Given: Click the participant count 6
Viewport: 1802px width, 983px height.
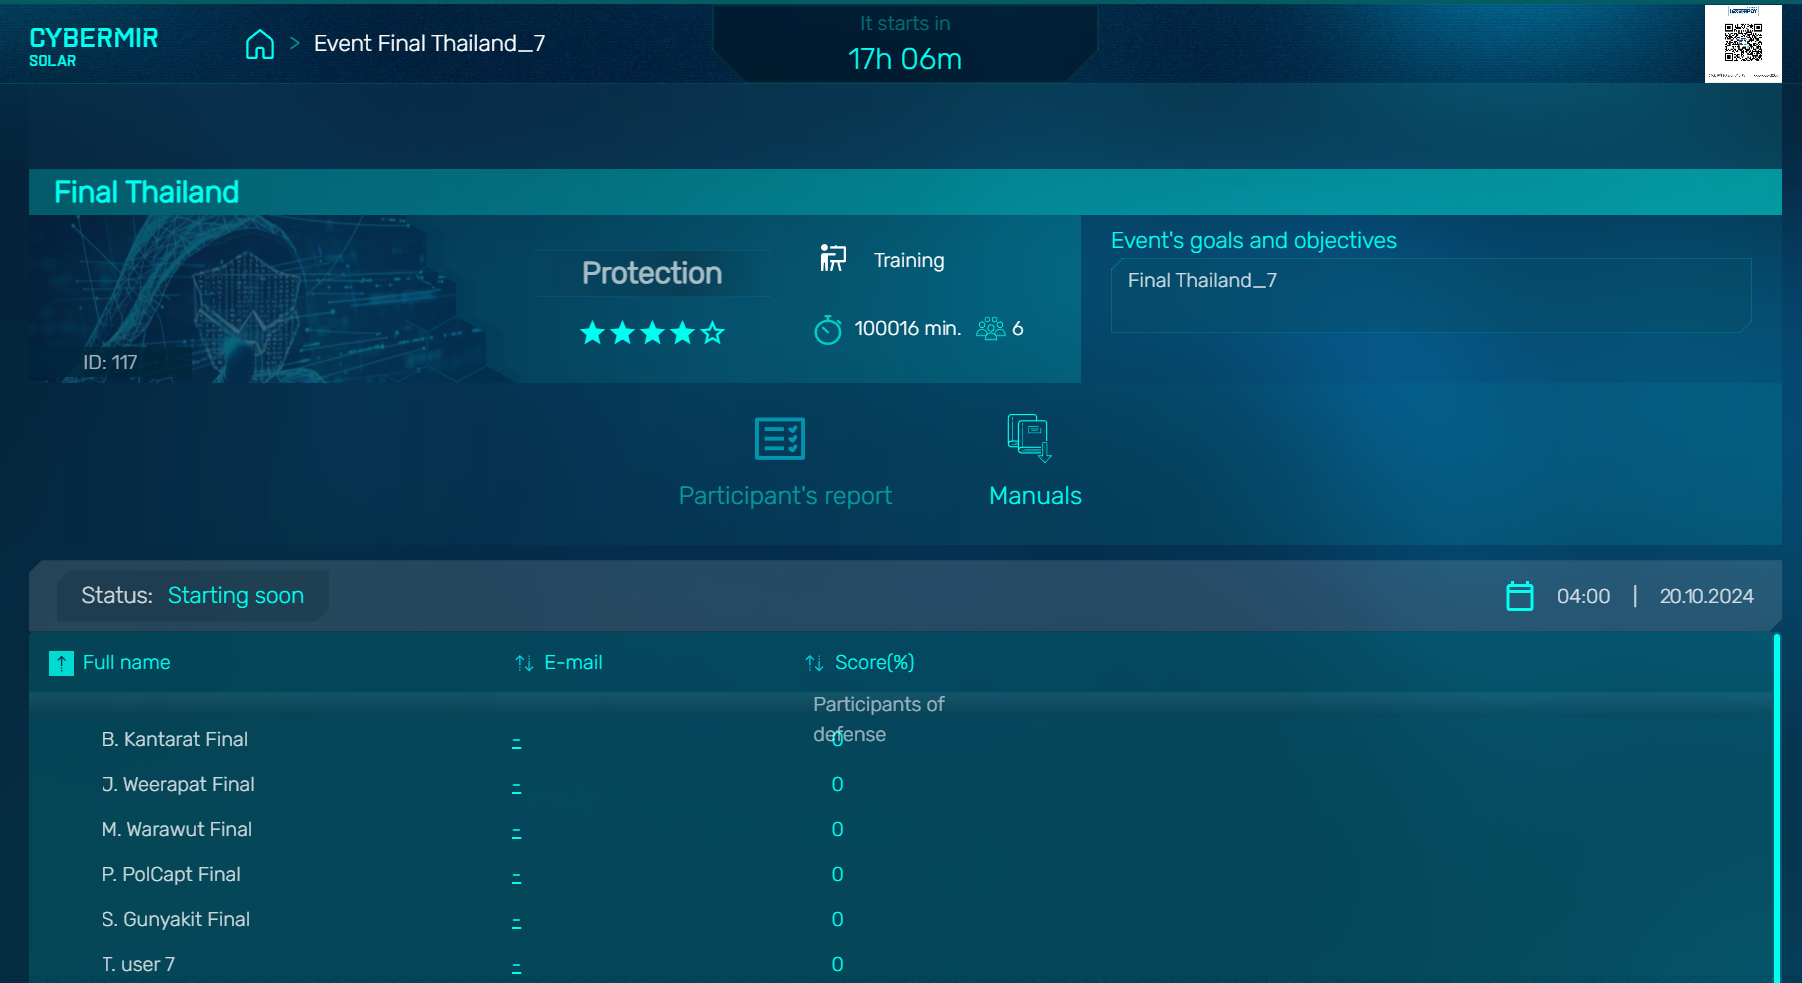Looking at the screenshot, I should point(1018,329).
